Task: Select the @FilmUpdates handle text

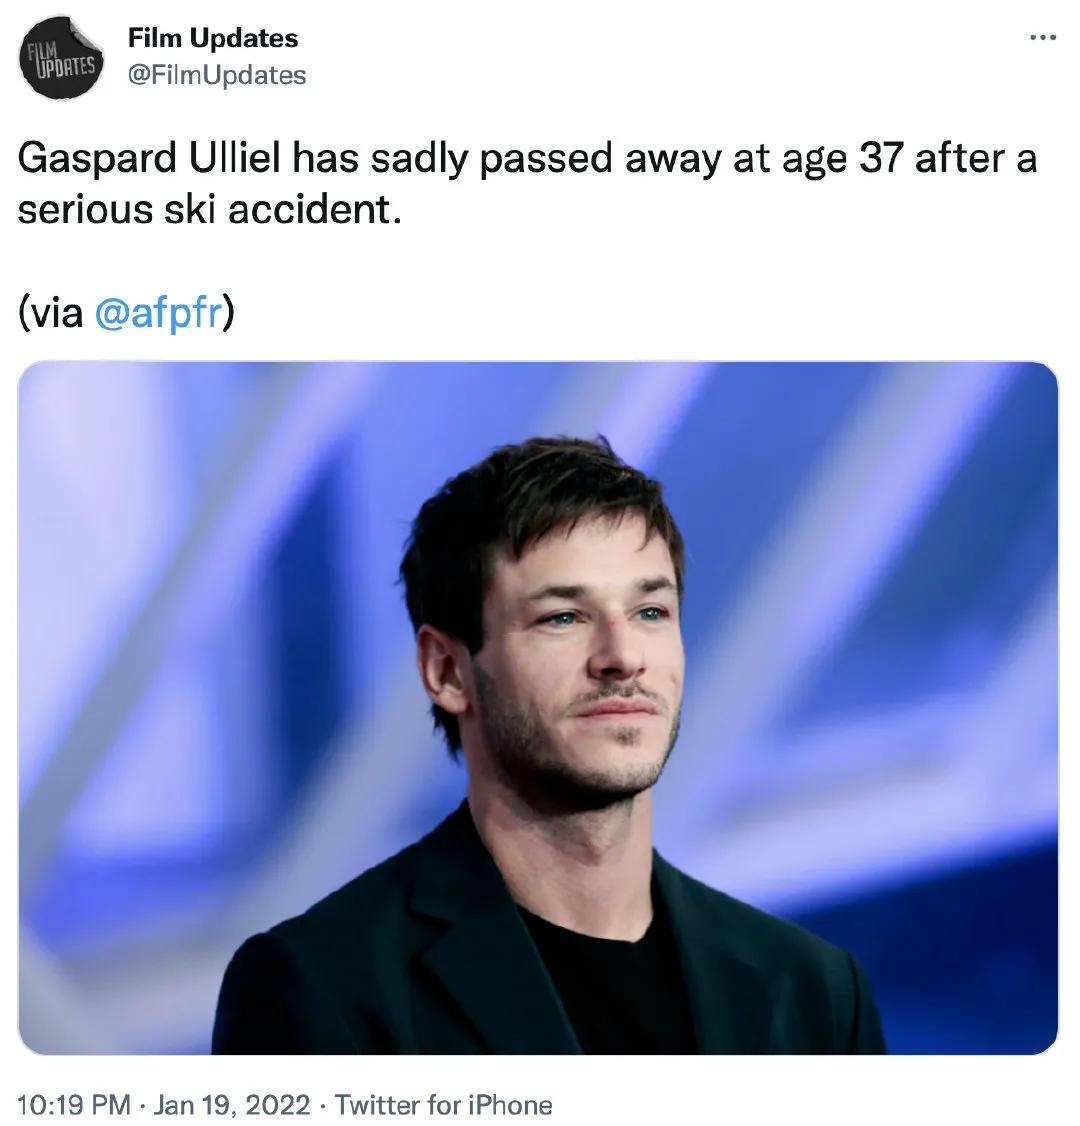Action: point(215,72)
